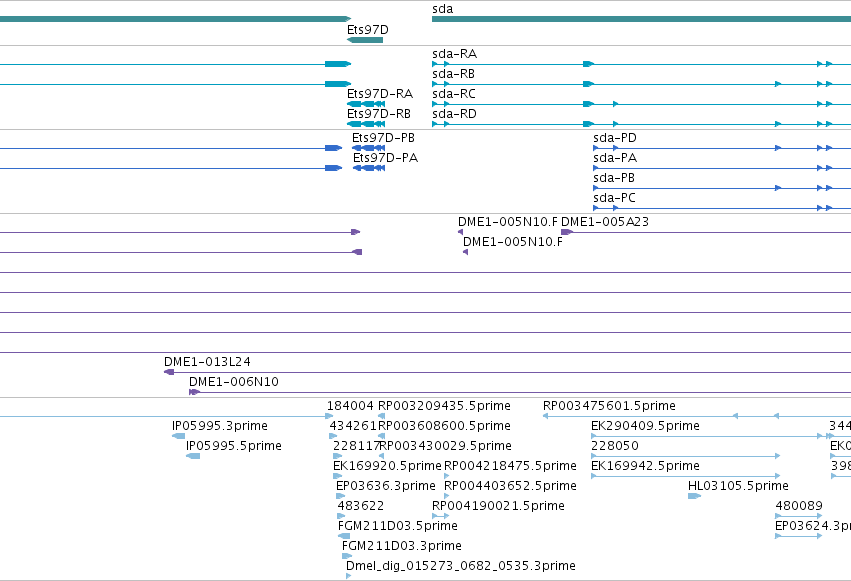The height and width of the screenshot is (581, 851).
Task: Select the DME1-013L24 feature label
Action: [x=207, y=362]
